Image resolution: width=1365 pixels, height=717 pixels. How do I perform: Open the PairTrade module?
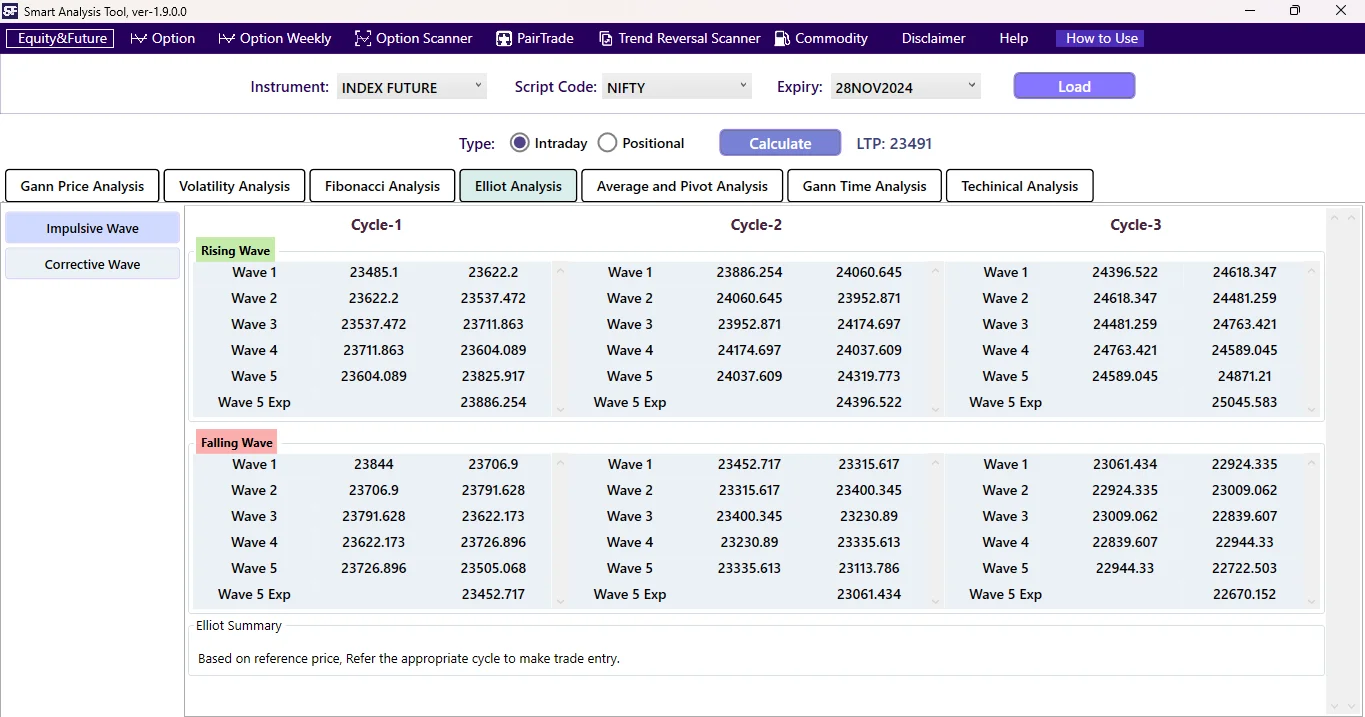[534, 38]
